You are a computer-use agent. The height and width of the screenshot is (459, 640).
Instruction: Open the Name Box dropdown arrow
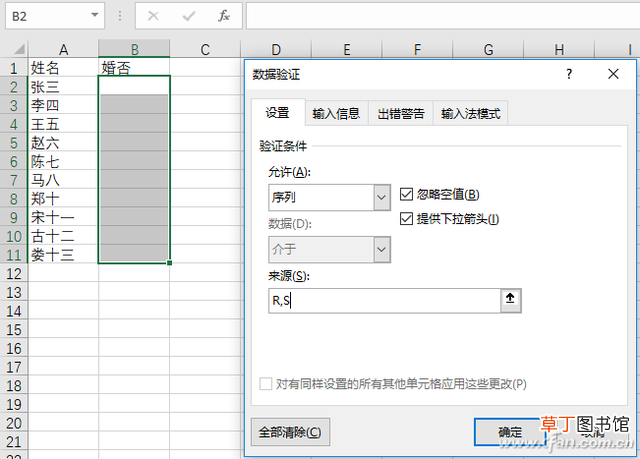[x=95, y=16]
